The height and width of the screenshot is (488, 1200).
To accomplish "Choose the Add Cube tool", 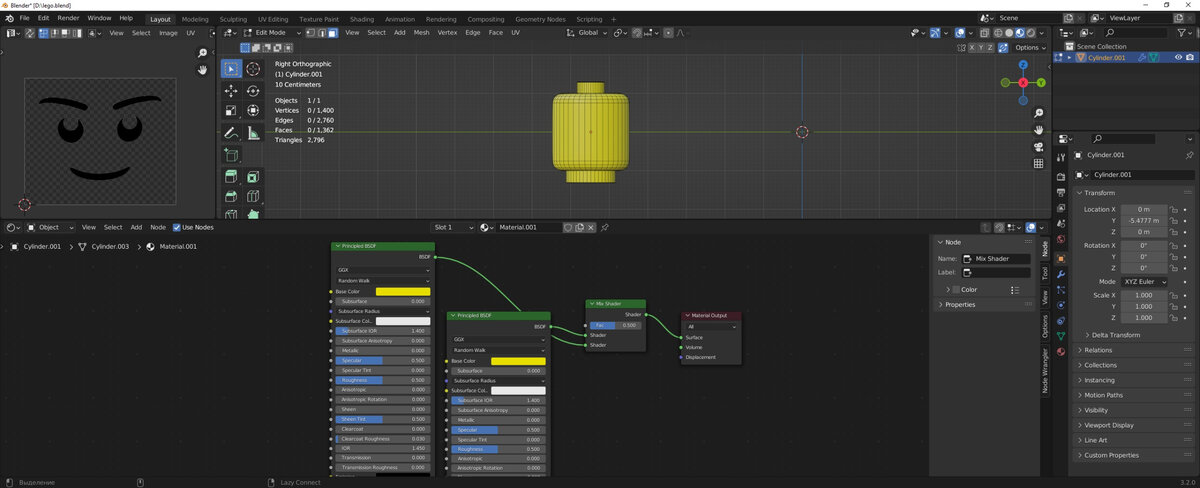I will pyautogui.click(x=231, y=155).
